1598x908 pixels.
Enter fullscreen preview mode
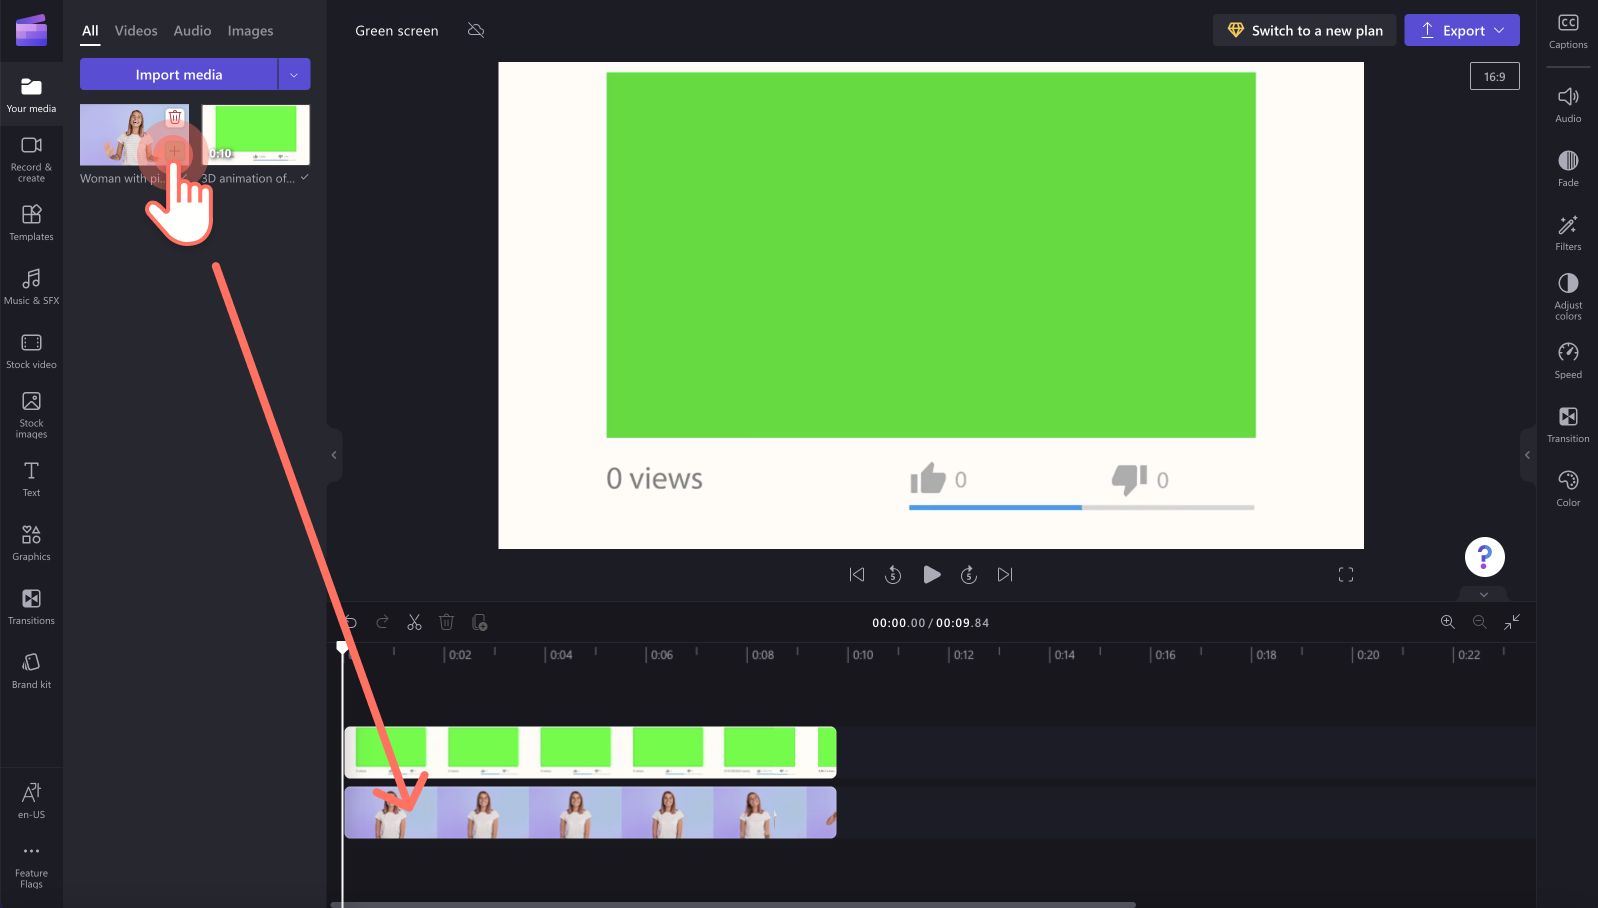tap(1346, 574)
